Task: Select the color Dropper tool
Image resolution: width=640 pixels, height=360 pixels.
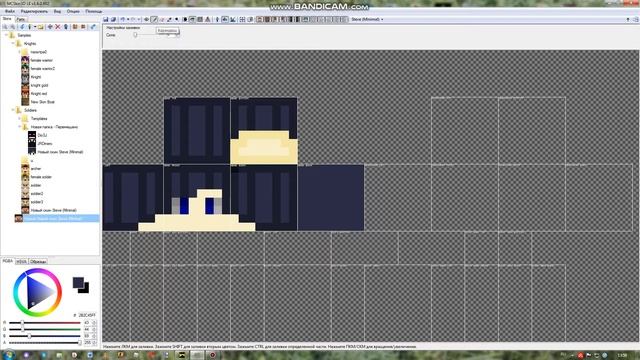Action: [x=169, y=19]
